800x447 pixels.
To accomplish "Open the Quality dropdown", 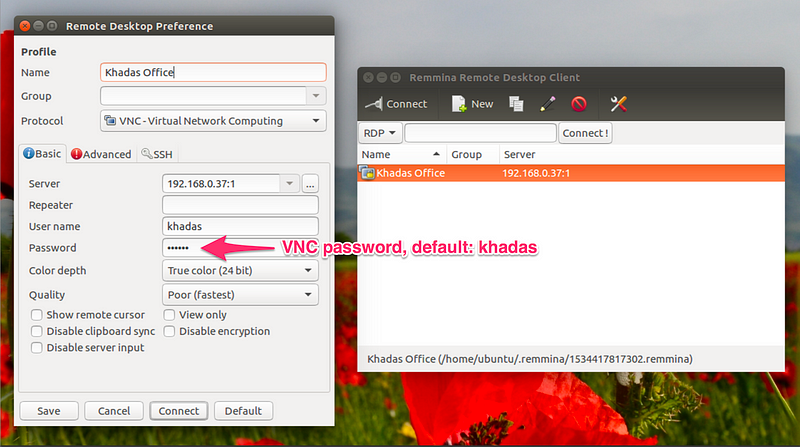I will (240, 295).
